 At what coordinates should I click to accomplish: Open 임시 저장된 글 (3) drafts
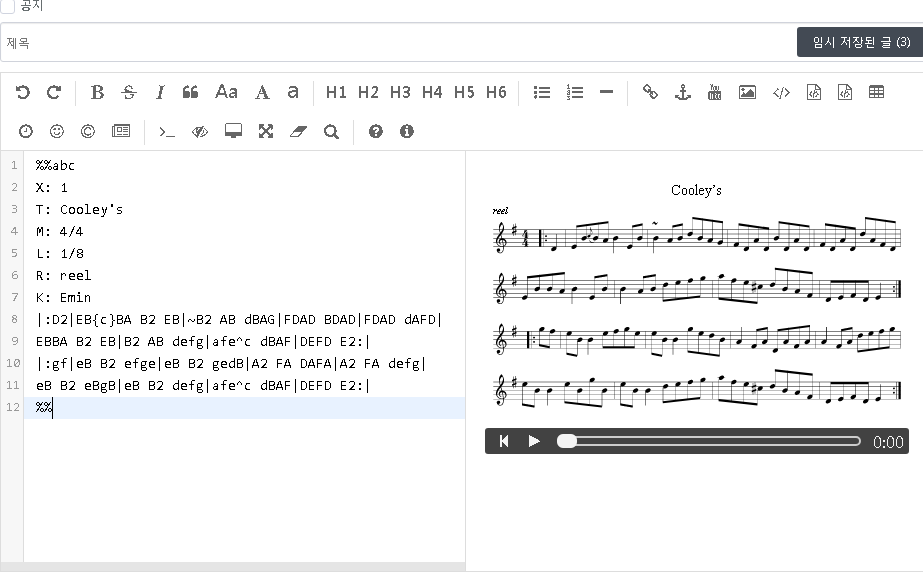click(860, 42)
